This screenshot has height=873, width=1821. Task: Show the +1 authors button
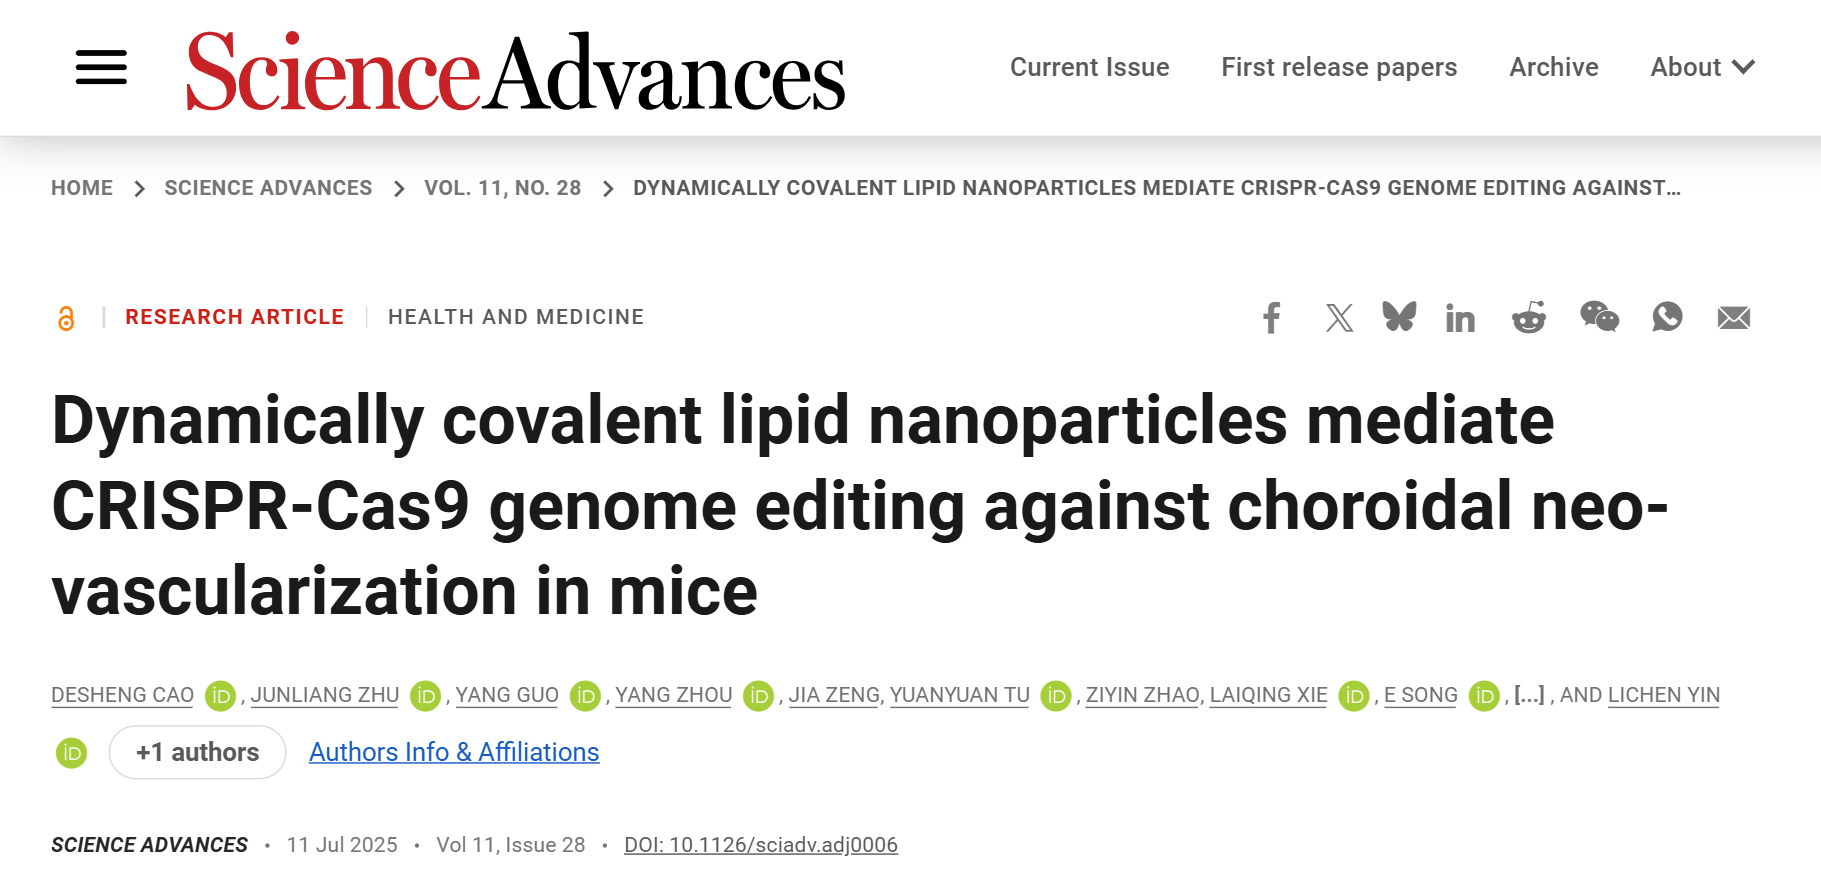click(x=198, y=752)
